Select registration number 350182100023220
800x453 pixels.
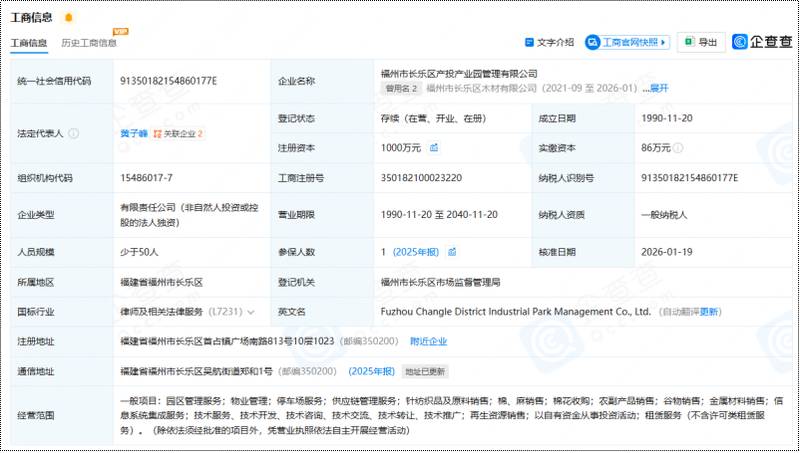coord(421,178)
